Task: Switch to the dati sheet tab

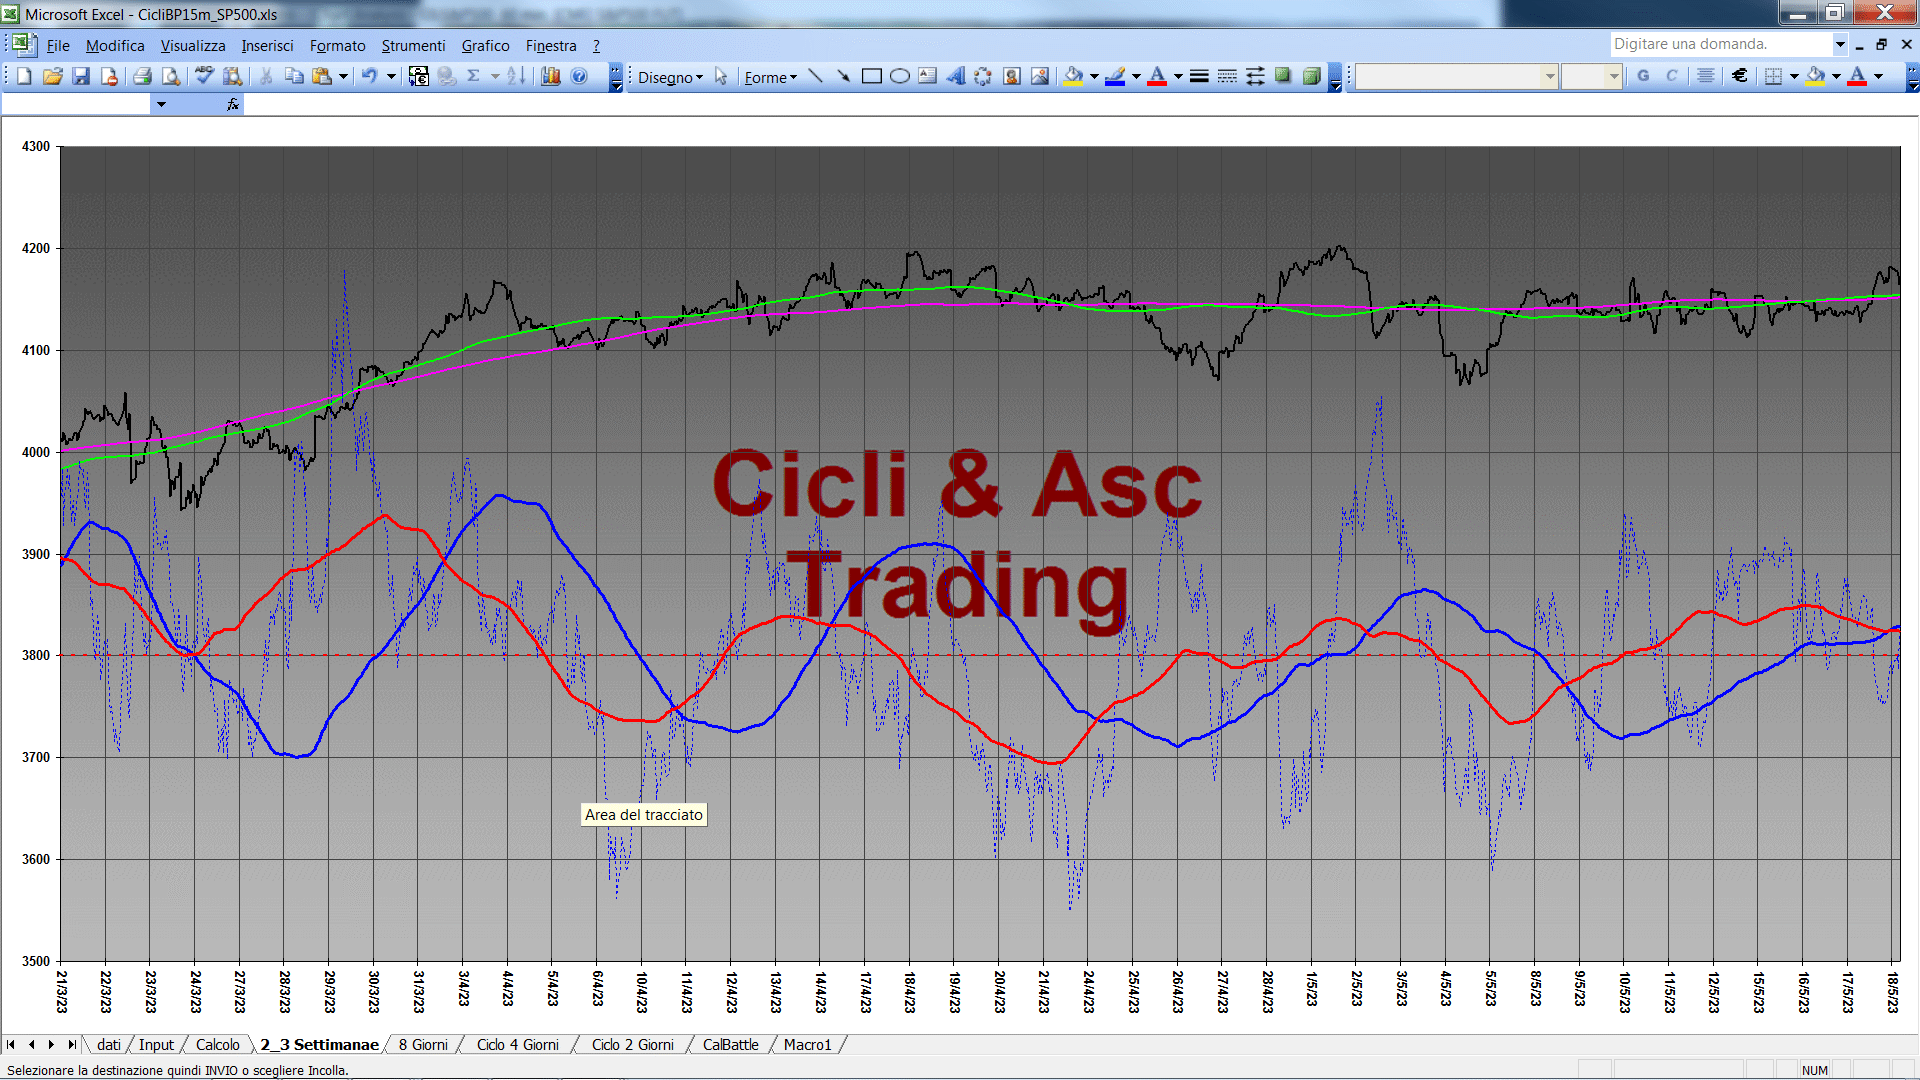Action: (109, 1045)
